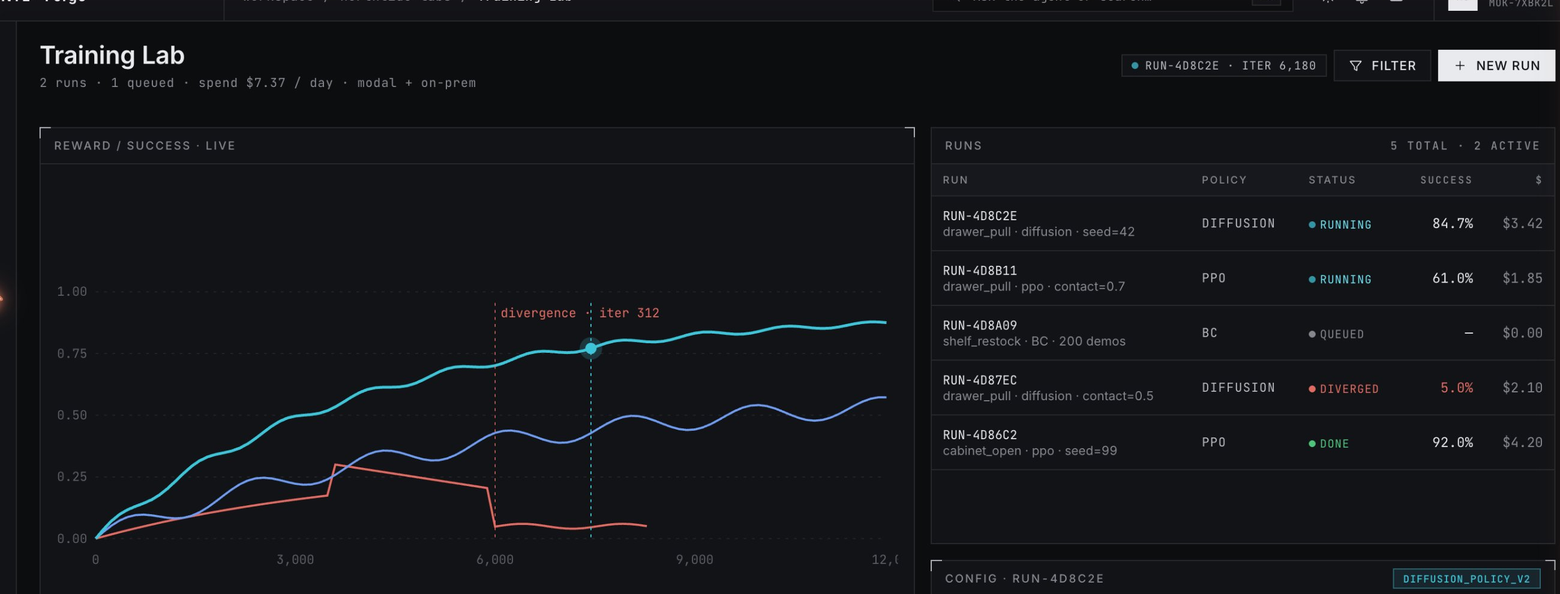1560x594 pixels.
Task: Click 'shelf_restock · BC · 200 demos' description
Action: (x=1034, y=341)
